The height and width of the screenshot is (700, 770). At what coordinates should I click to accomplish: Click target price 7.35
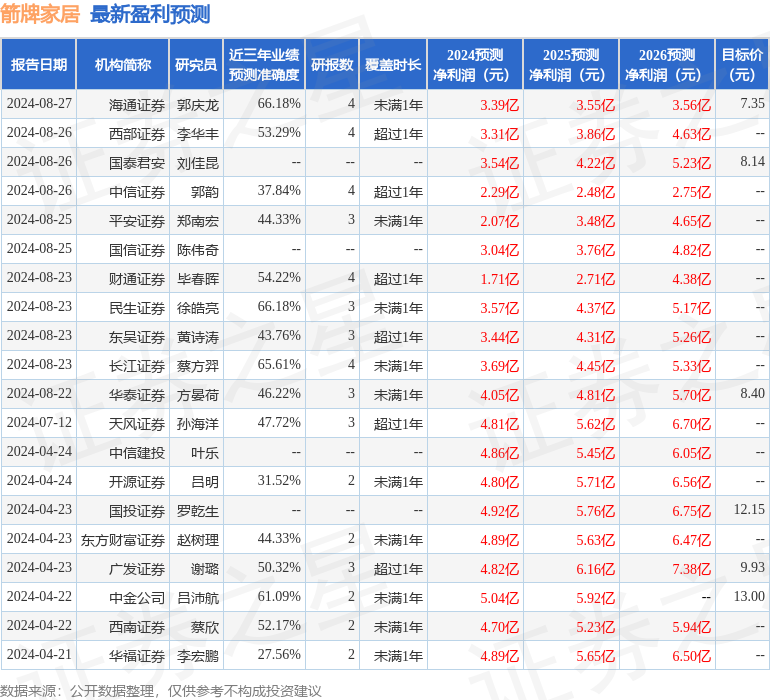752,104
